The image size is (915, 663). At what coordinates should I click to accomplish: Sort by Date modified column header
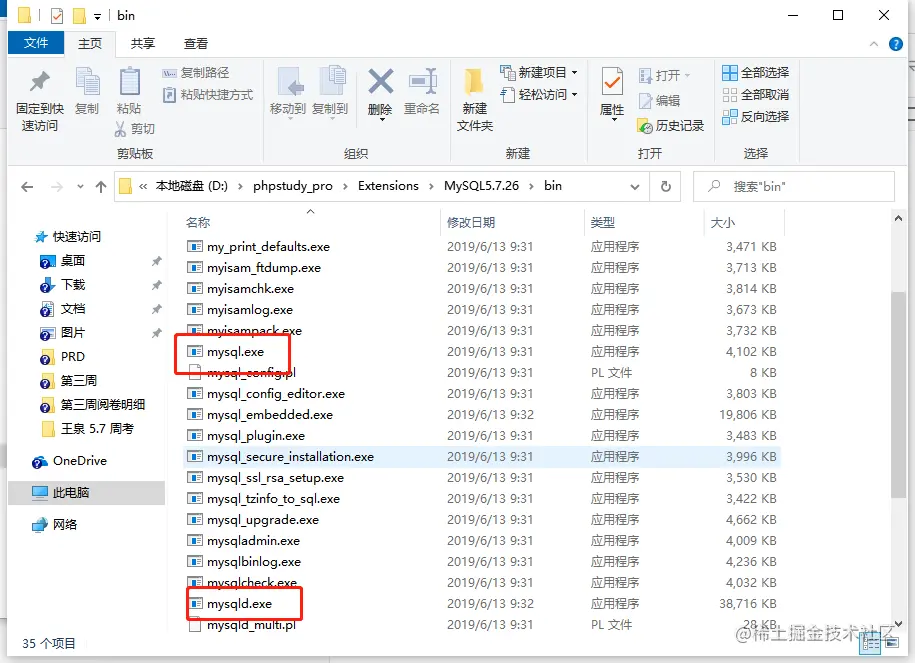pyautogui.click(x=472, y=222)
